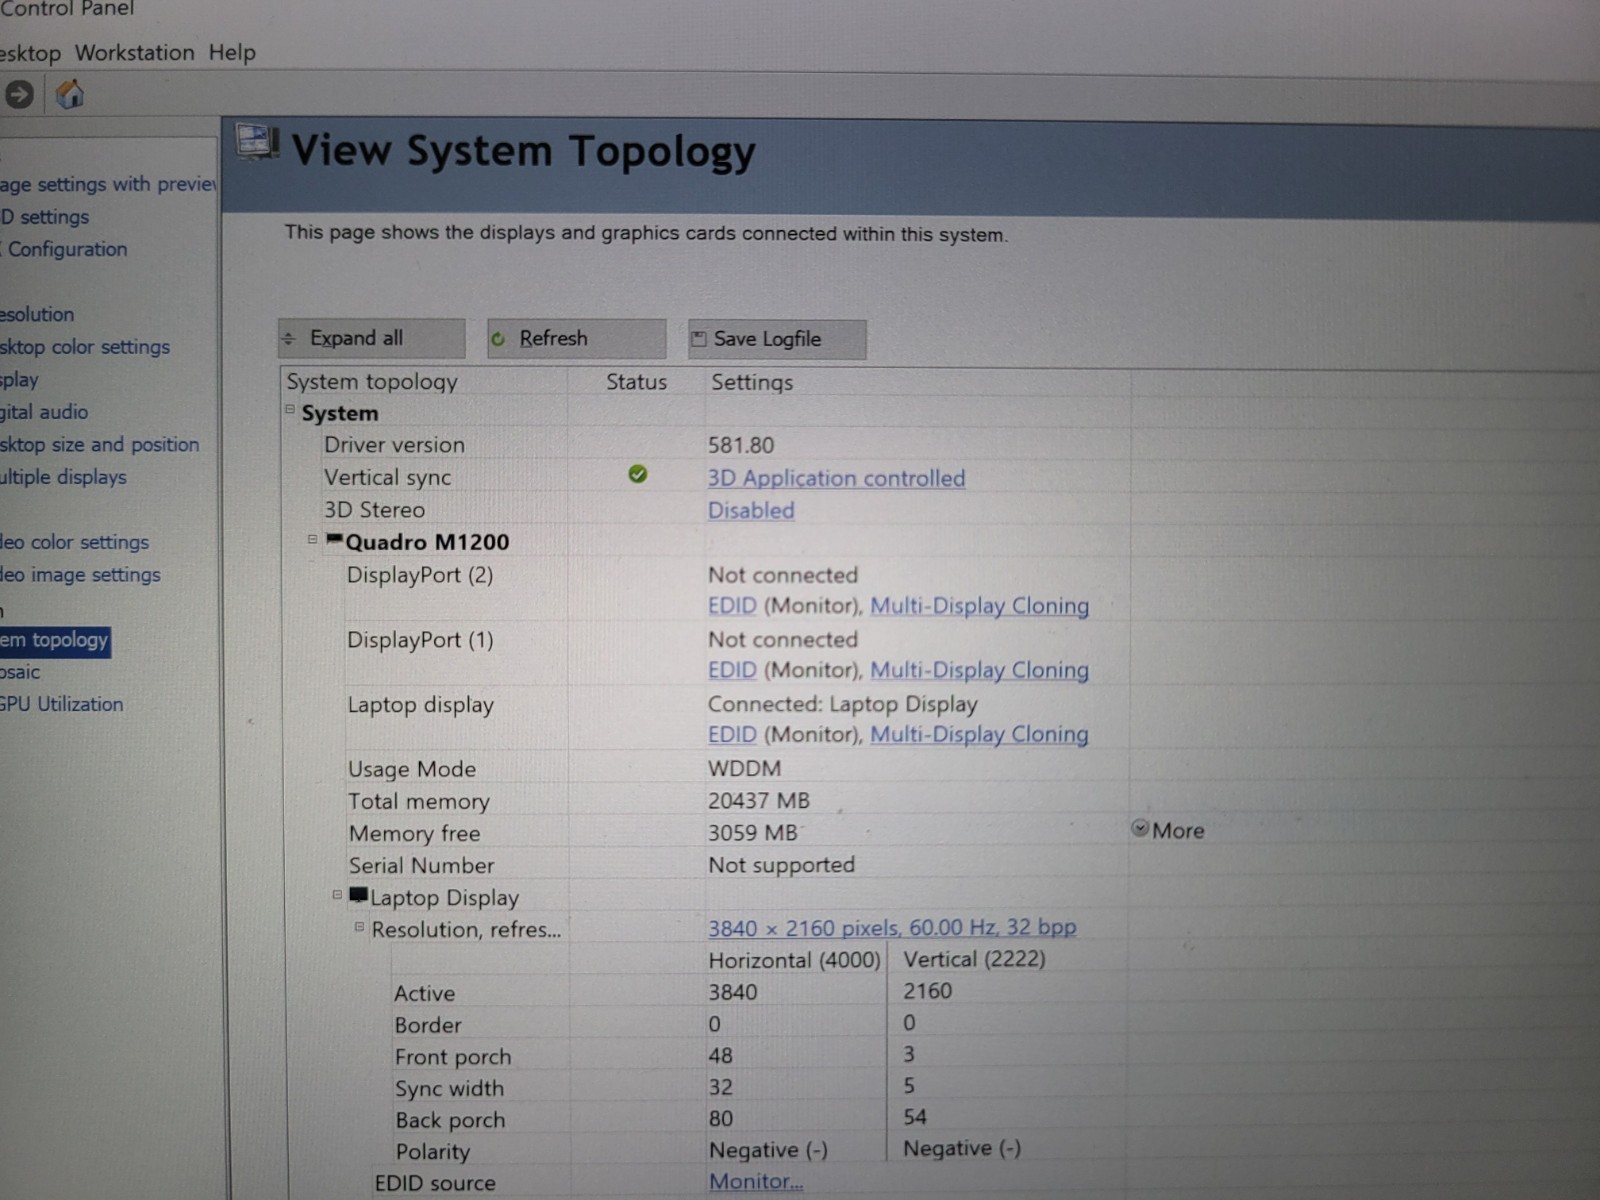This screenshot has height=1200, width=1600.
Task: Open the Help menu
Action: tap(232, 52)
